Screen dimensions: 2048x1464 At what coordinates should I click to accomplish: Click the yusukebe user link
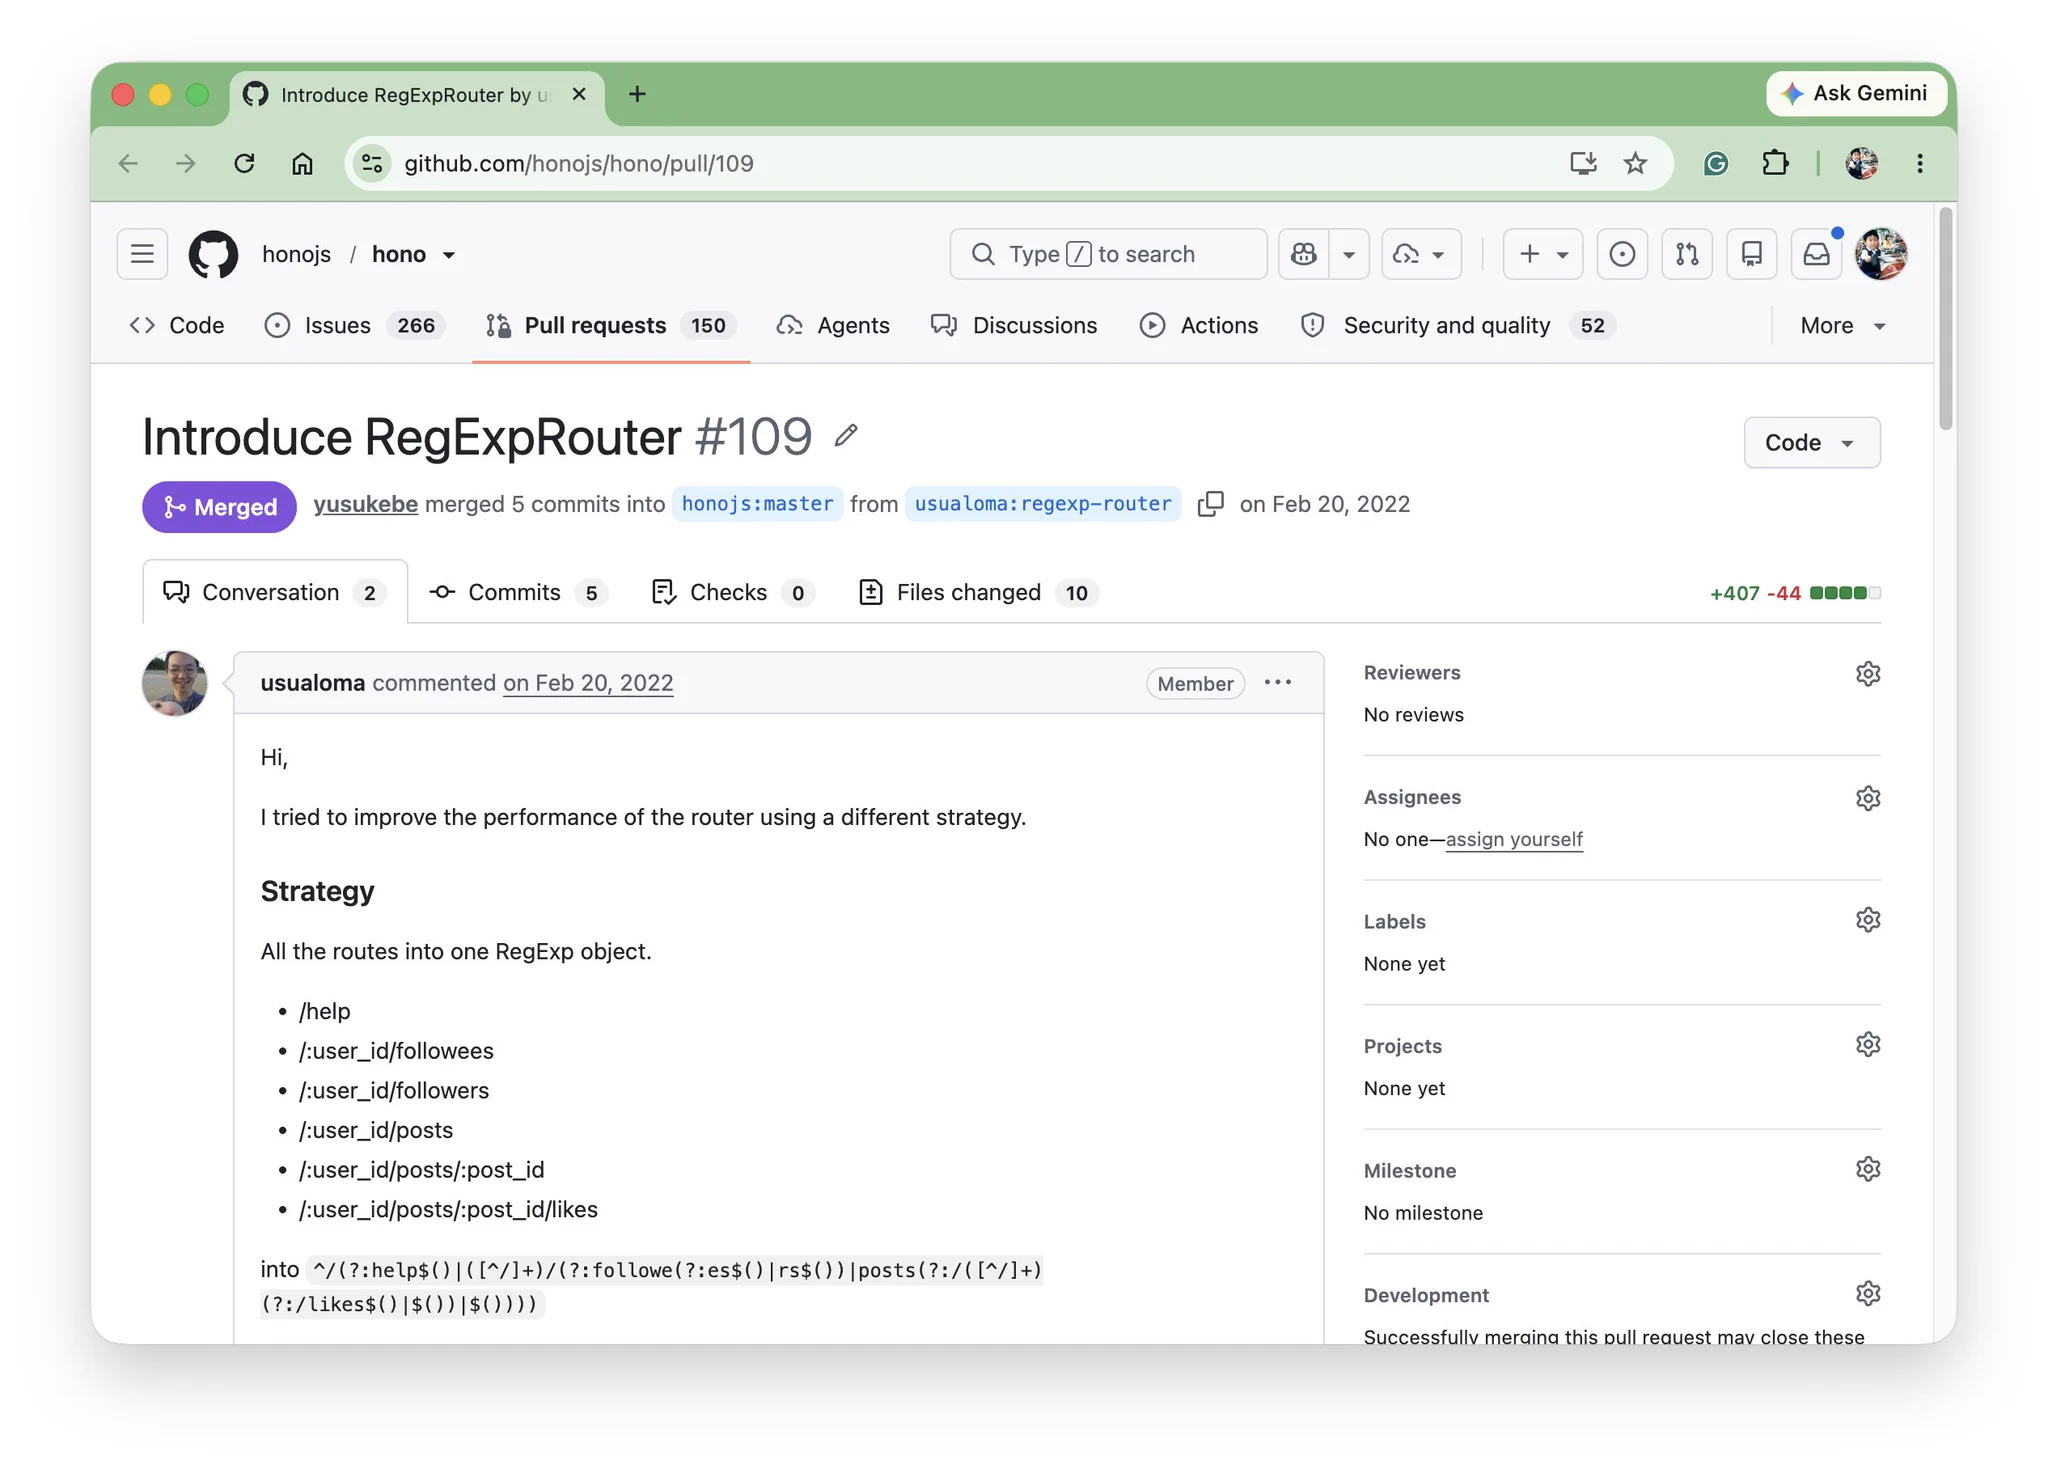tap(365, 504)
